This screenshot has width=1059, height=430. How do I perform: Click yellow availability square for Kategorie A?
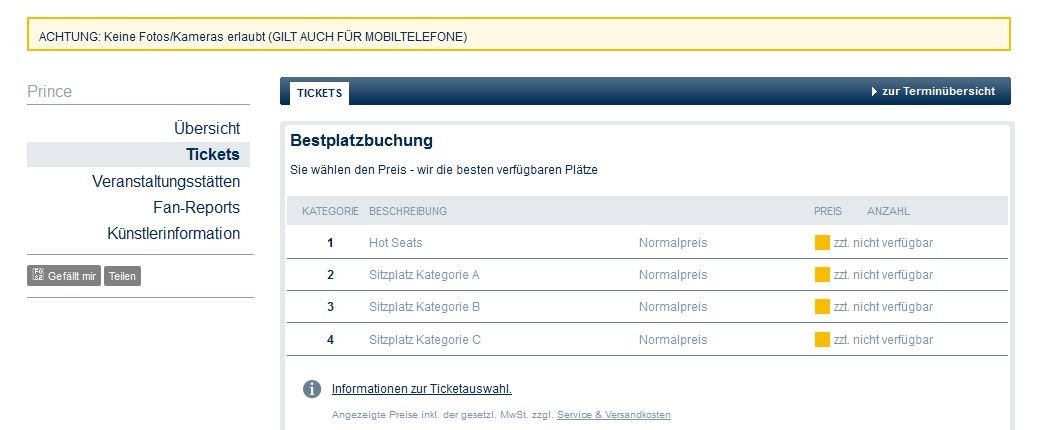[822, 275]
